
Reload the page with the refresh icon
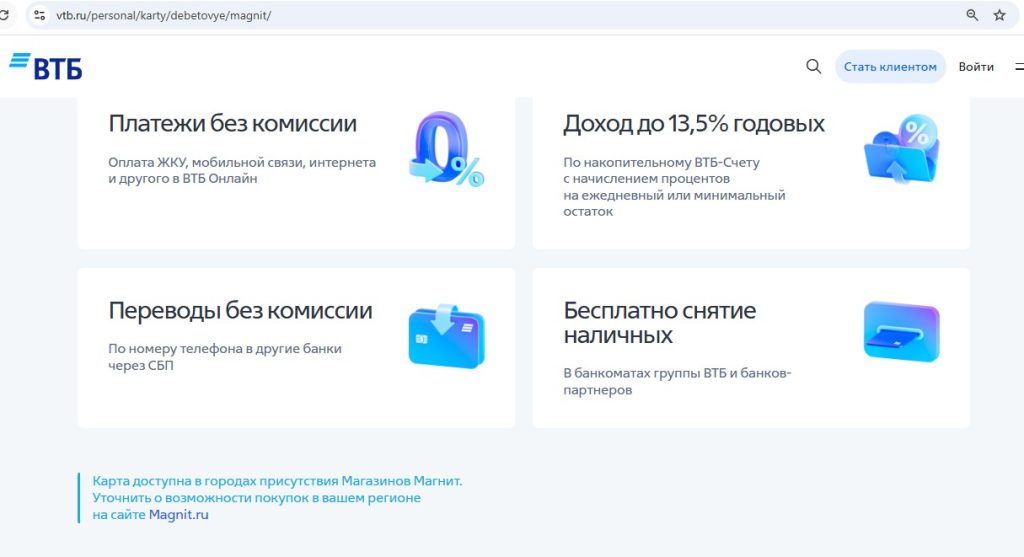pos(3,15)
